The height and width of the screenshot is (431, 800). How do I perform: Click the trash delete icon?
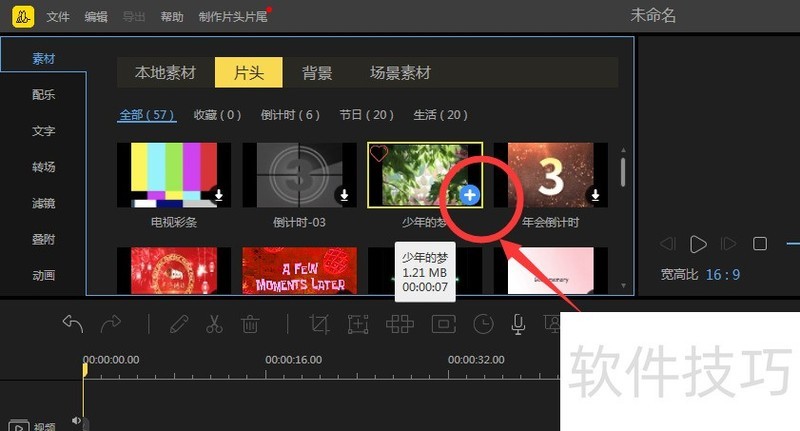[250, 324]
